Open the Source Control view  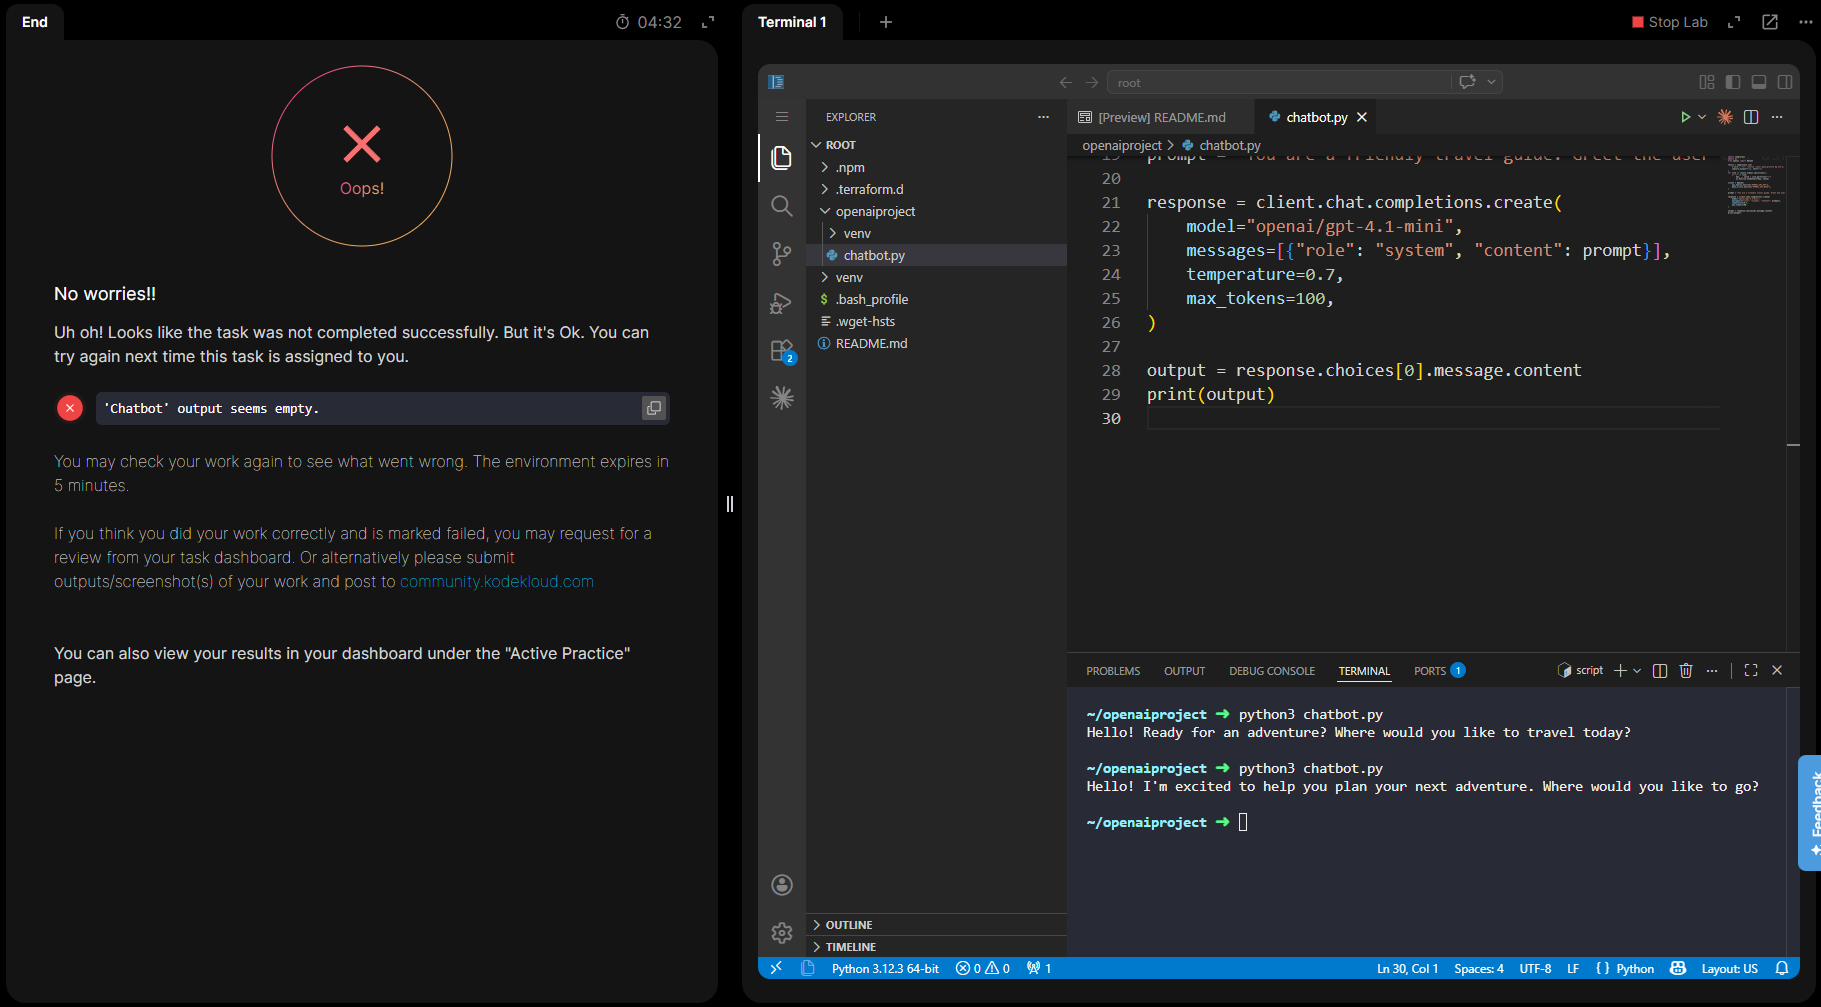click(782, 254)
